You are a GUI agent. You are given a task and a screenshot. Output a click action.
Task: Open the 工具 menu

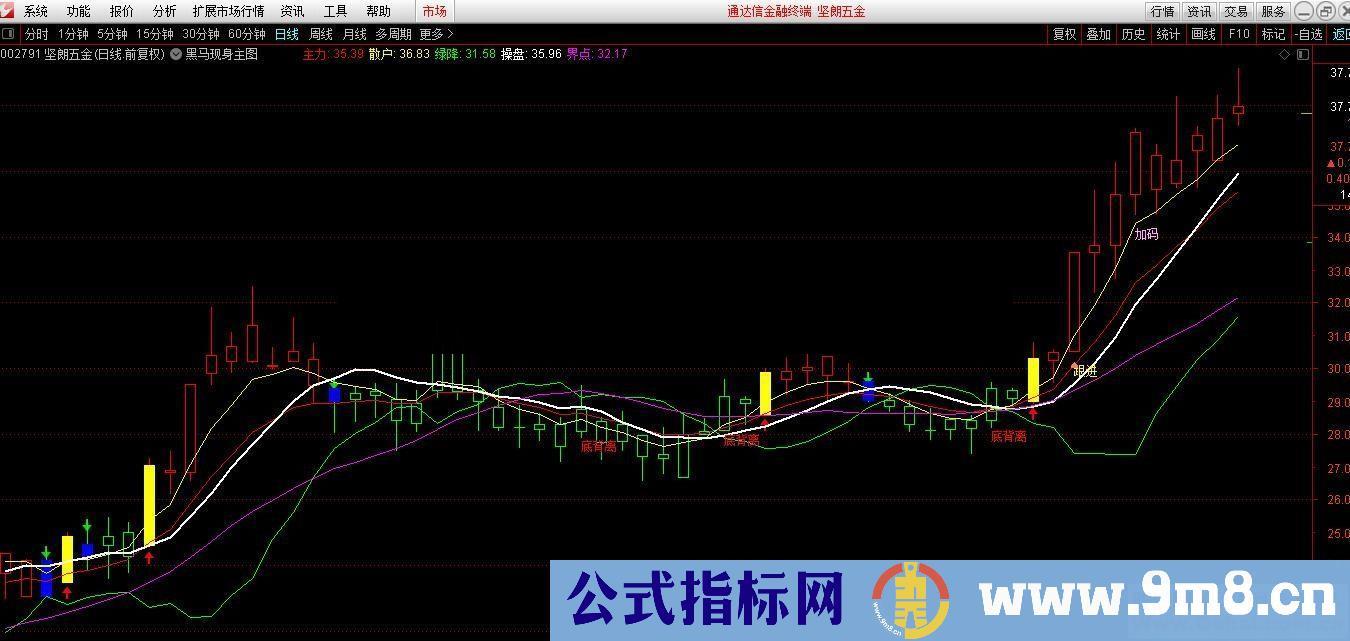(335, 11)
